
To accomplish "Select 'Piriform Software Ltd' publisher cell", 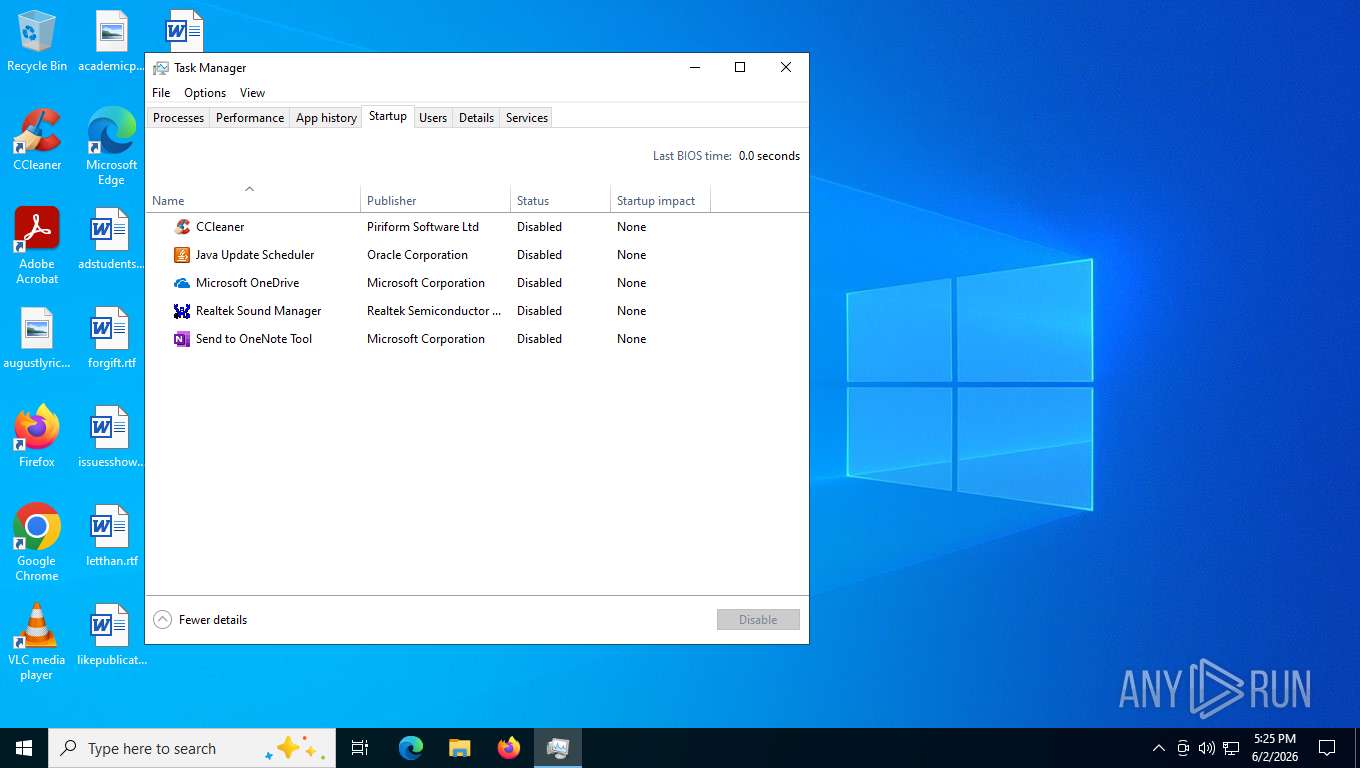I will click(x=423, y=227).
